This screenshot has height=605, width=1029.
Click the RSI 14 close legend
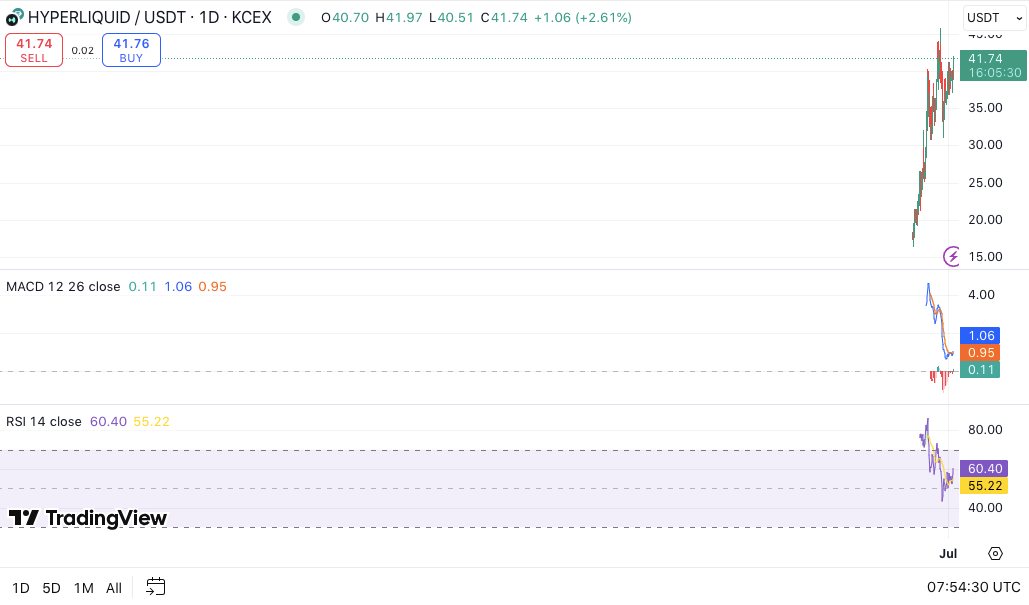[x=44, y=421]
